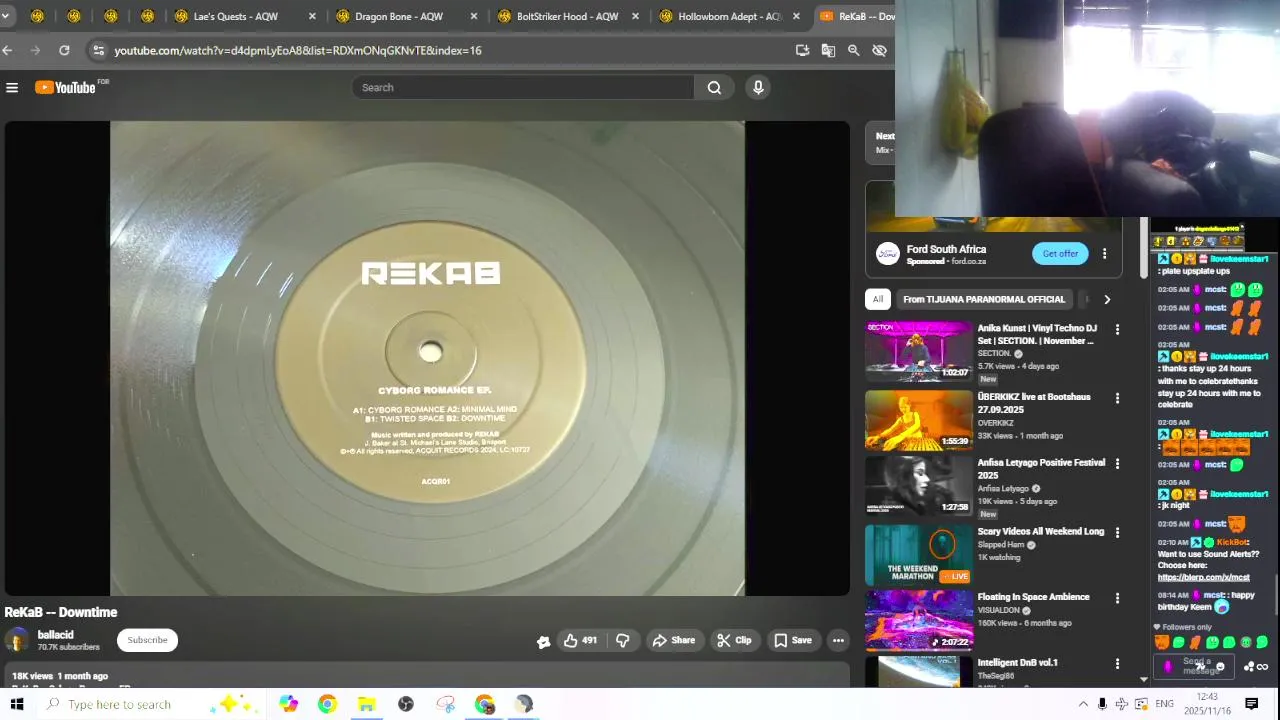Click the browser forward arrow

pos(36,50)
